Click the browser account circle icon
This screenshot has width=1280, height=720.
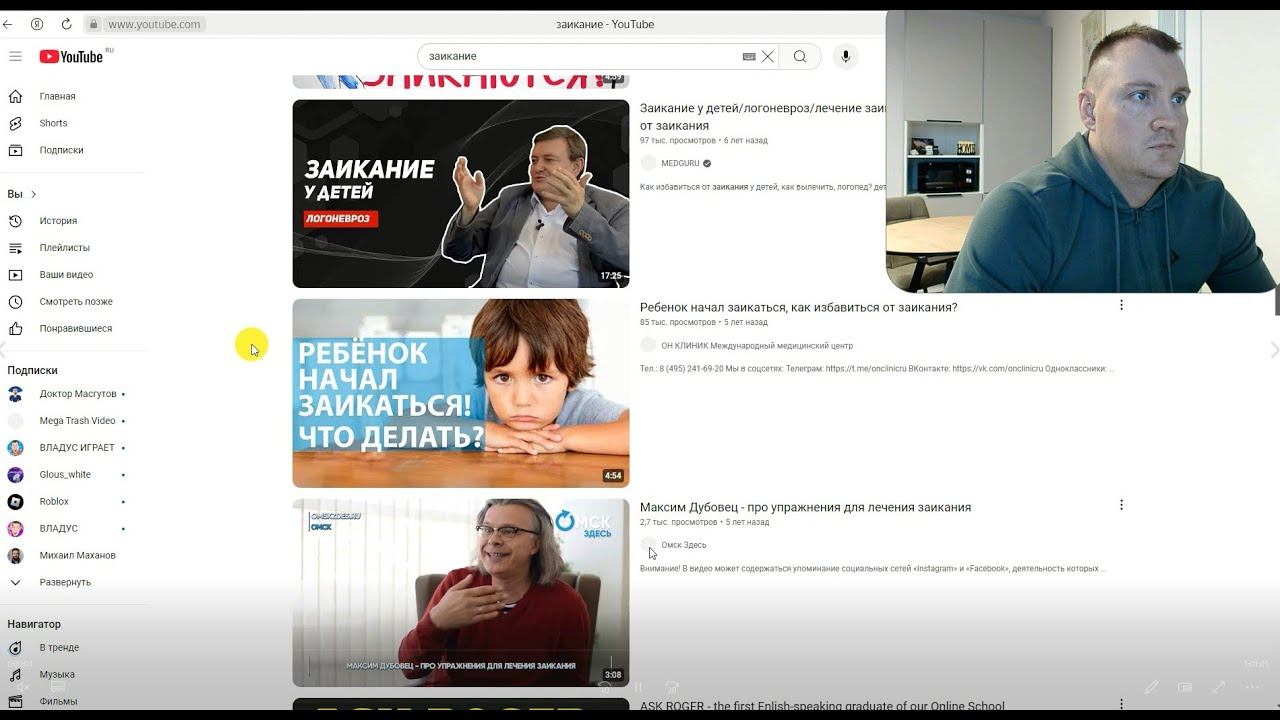click(37, 24)
